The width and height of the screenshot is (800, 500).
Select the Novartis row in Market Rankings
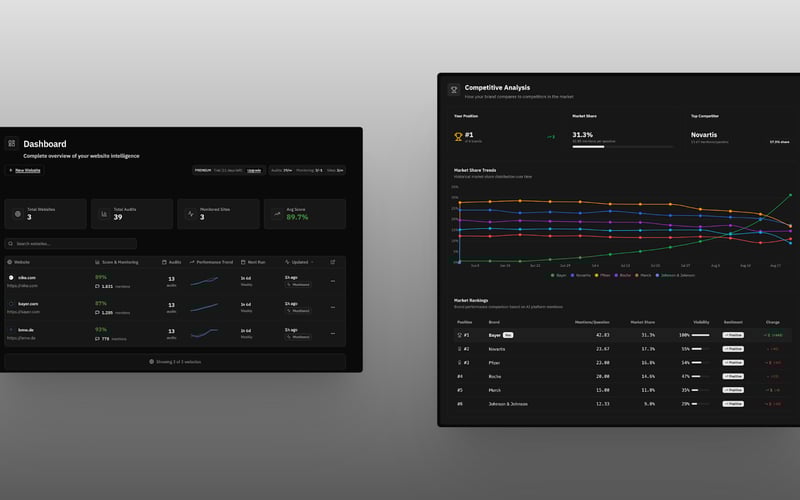pos(622,349)
